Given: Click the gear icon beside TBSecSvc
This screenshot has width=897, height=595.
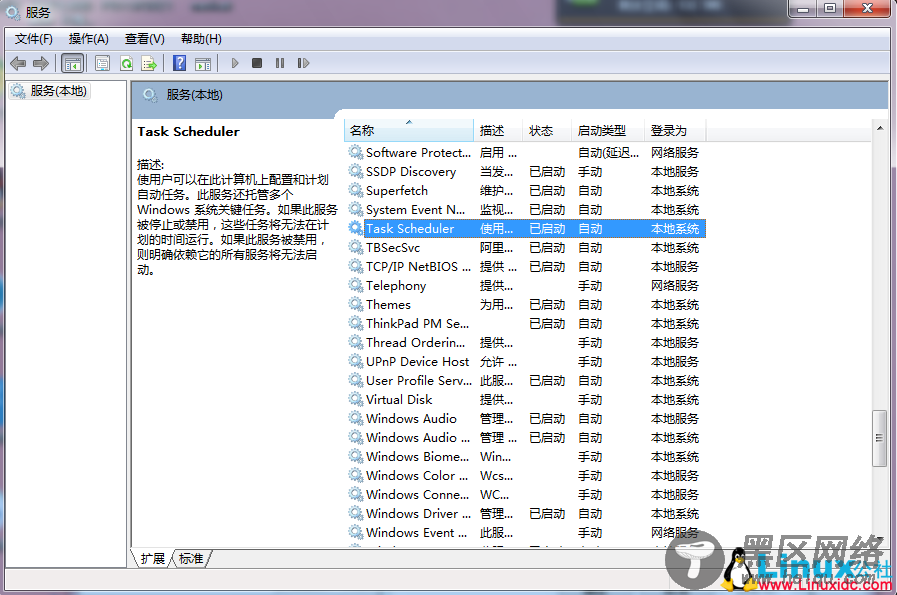Looking at the screenshot, I should (356, 247).
